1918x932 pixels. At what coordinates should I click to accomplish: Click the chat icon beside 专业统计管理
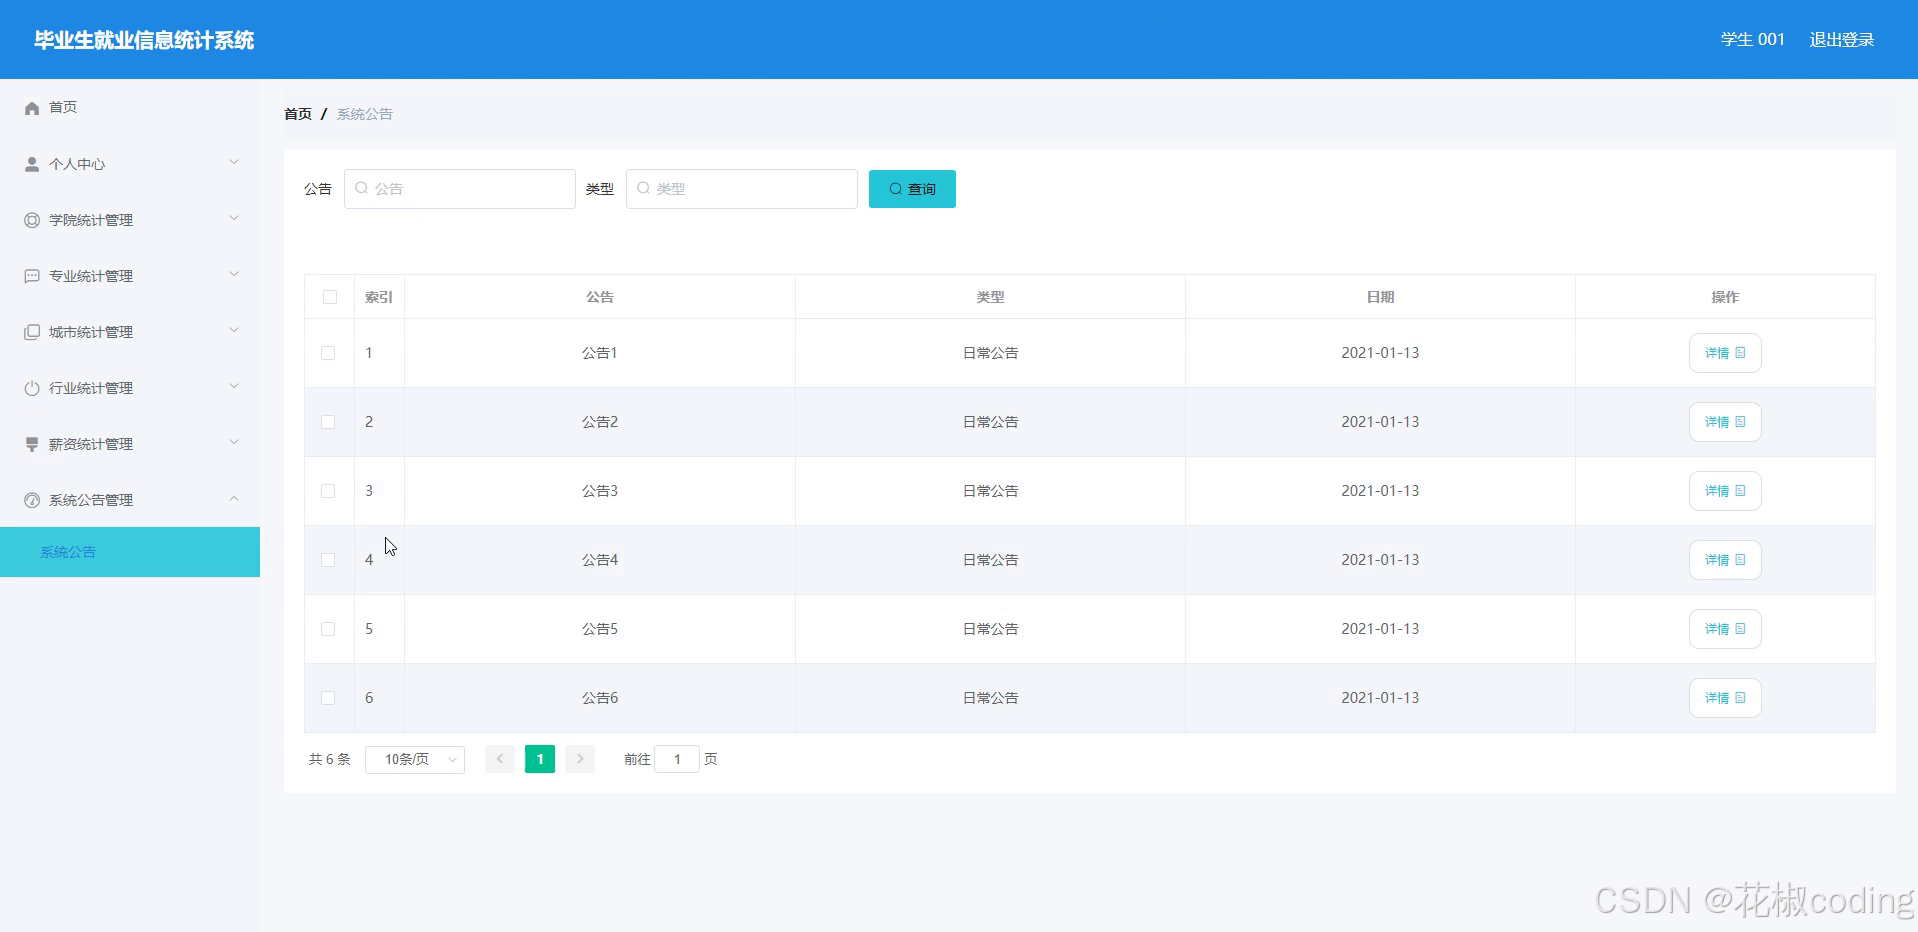click(32, 276)
